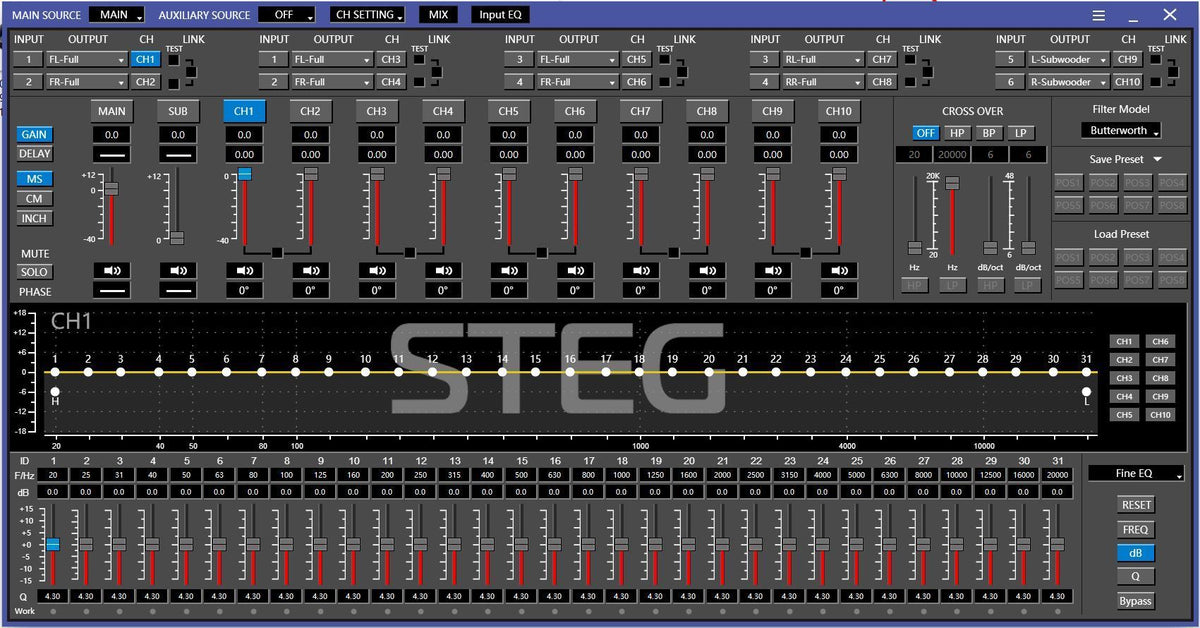Click the CH1 phase 0° field

[244, 290]
